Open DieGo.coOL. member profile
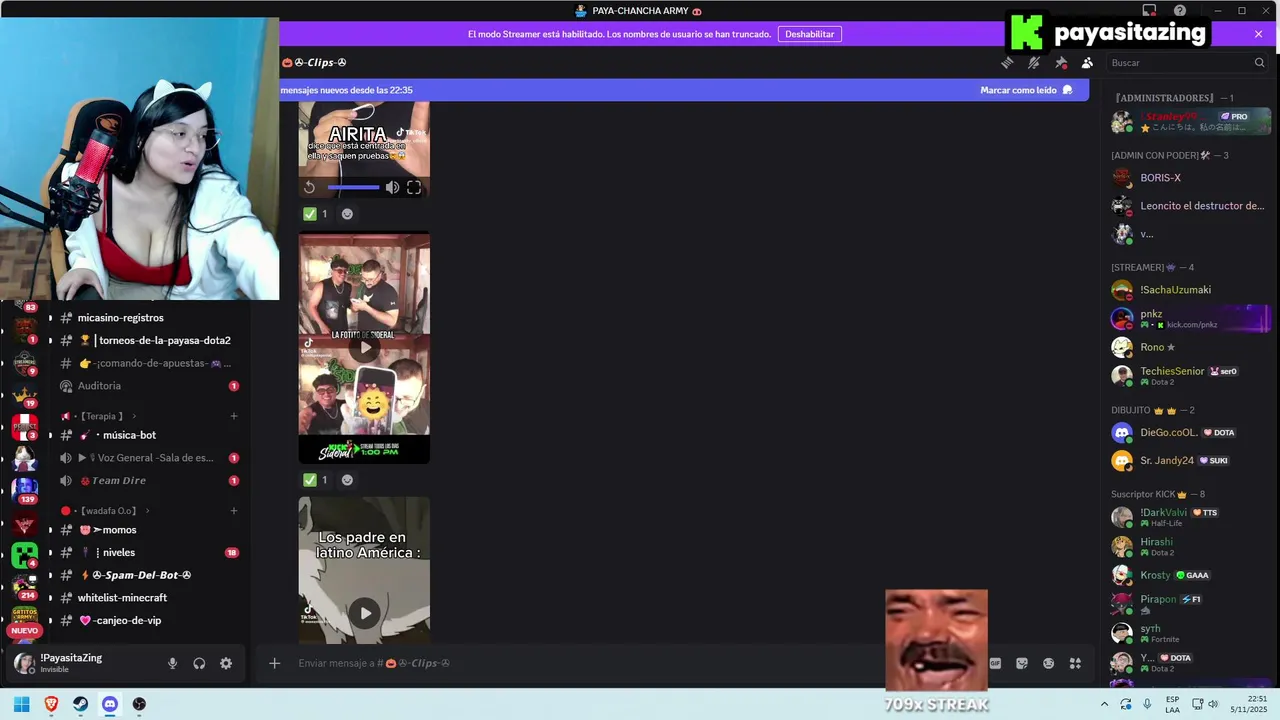The width and height of the screenshot is (1280, 720). [x=1189, y=433]
